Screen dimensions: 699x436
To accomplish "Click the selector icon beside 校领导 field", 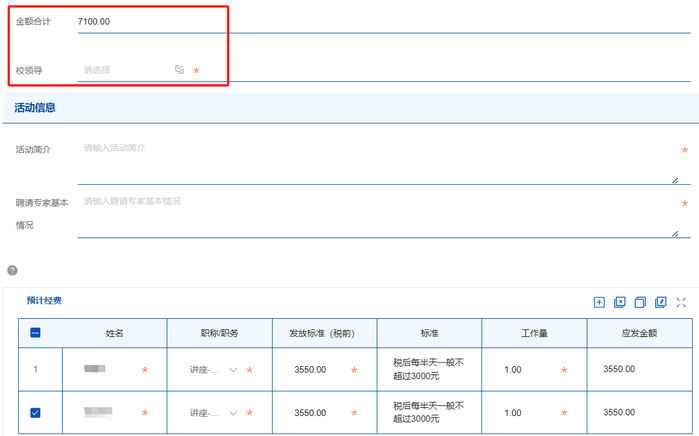I will click(179, 70).
